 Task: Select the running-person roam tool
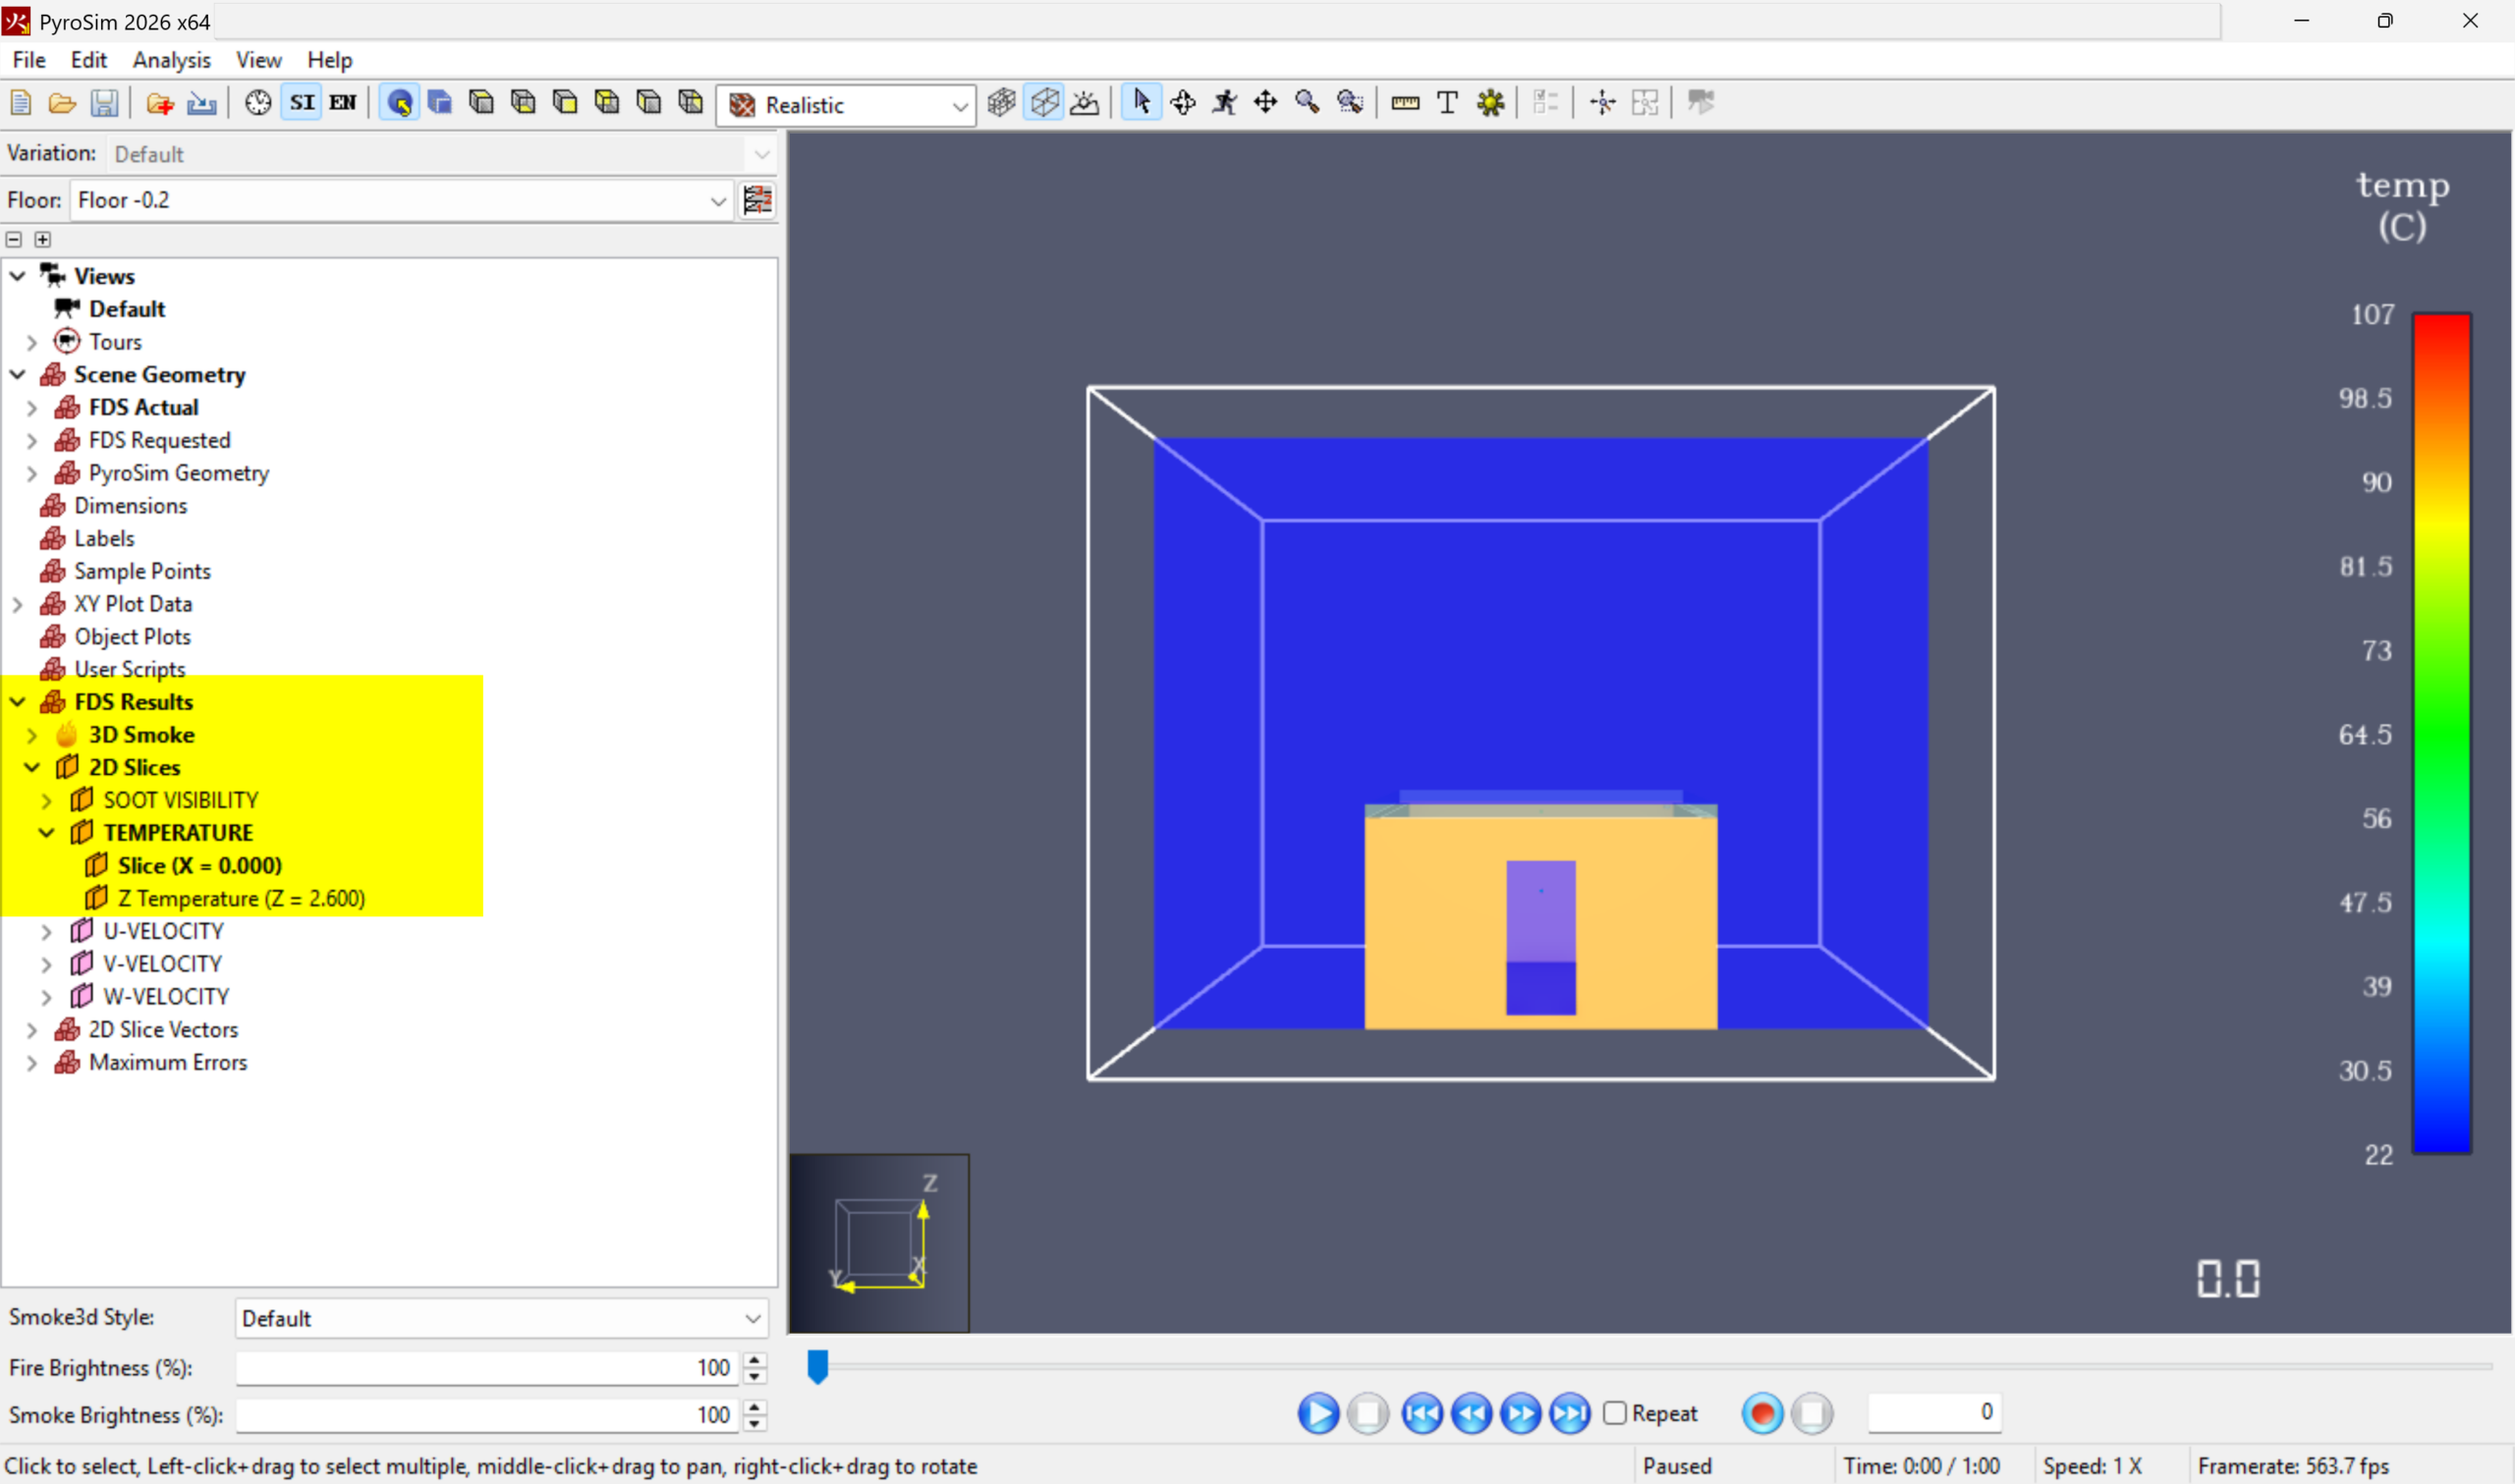[x=1225, y=103]
